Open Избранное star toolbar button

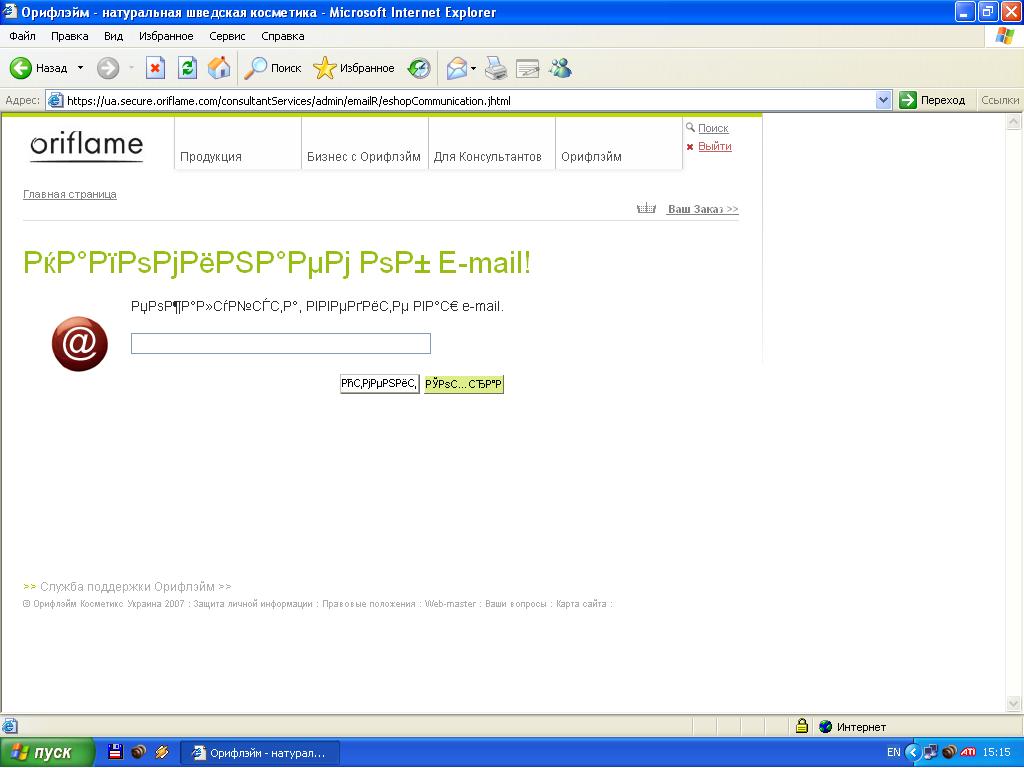click(x=354, y=68)
